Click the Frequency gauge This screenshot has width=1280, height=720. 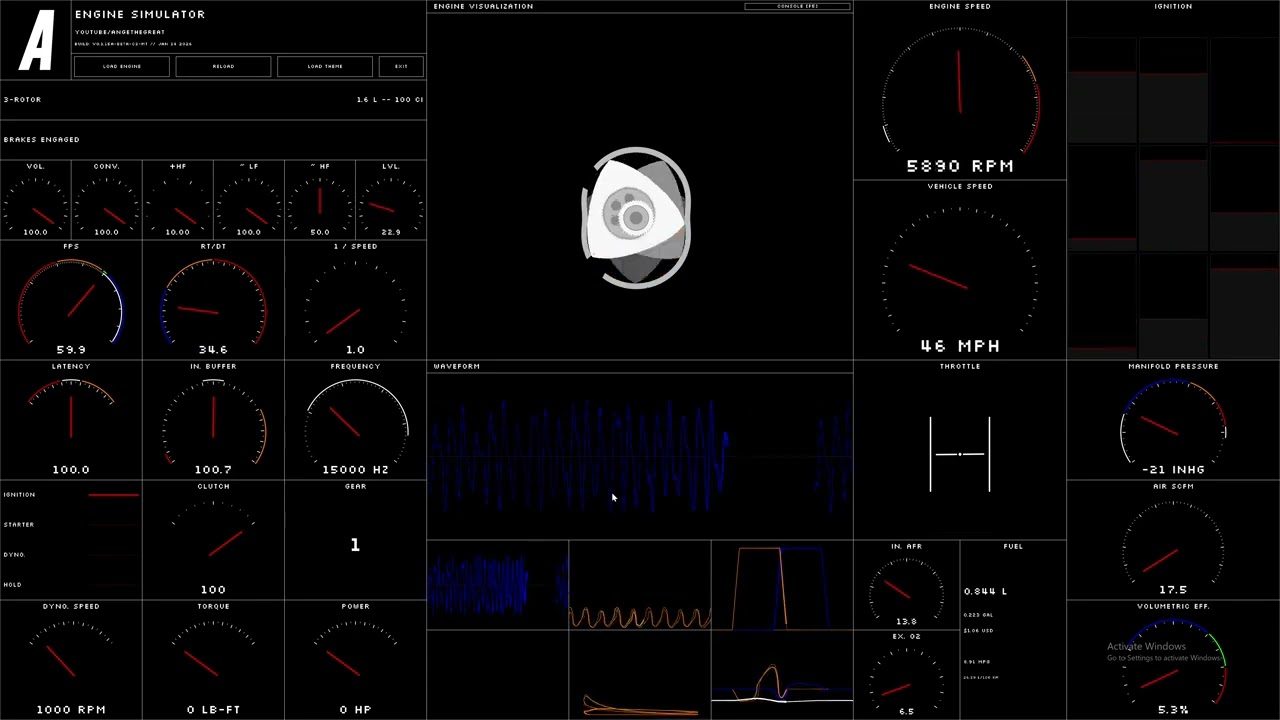(355, 420)
